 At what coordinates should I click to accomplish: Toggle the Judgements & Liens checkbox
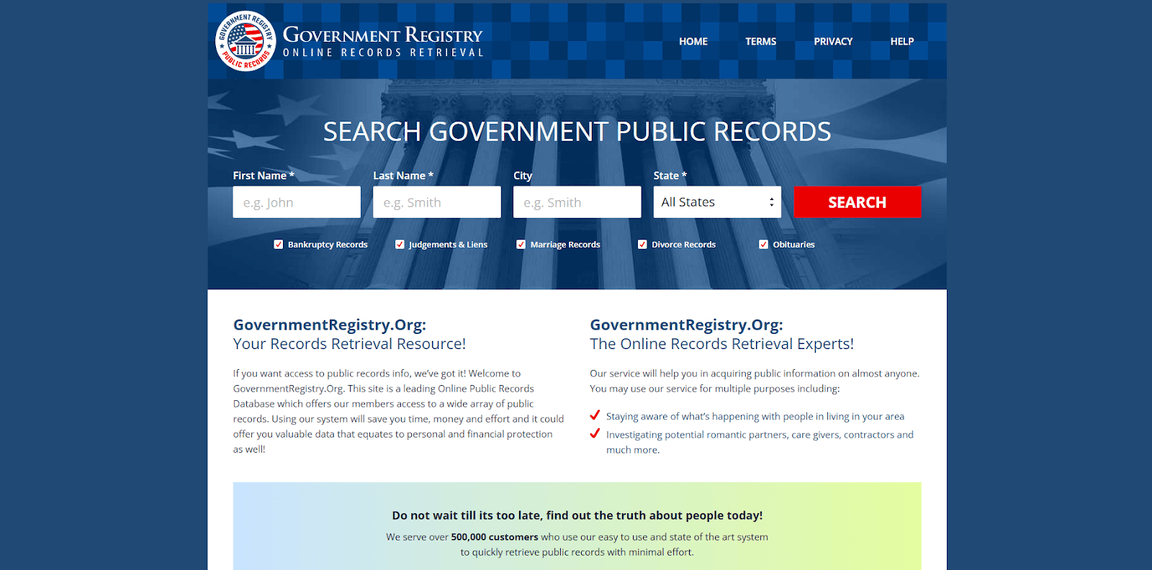coord(400,244)
